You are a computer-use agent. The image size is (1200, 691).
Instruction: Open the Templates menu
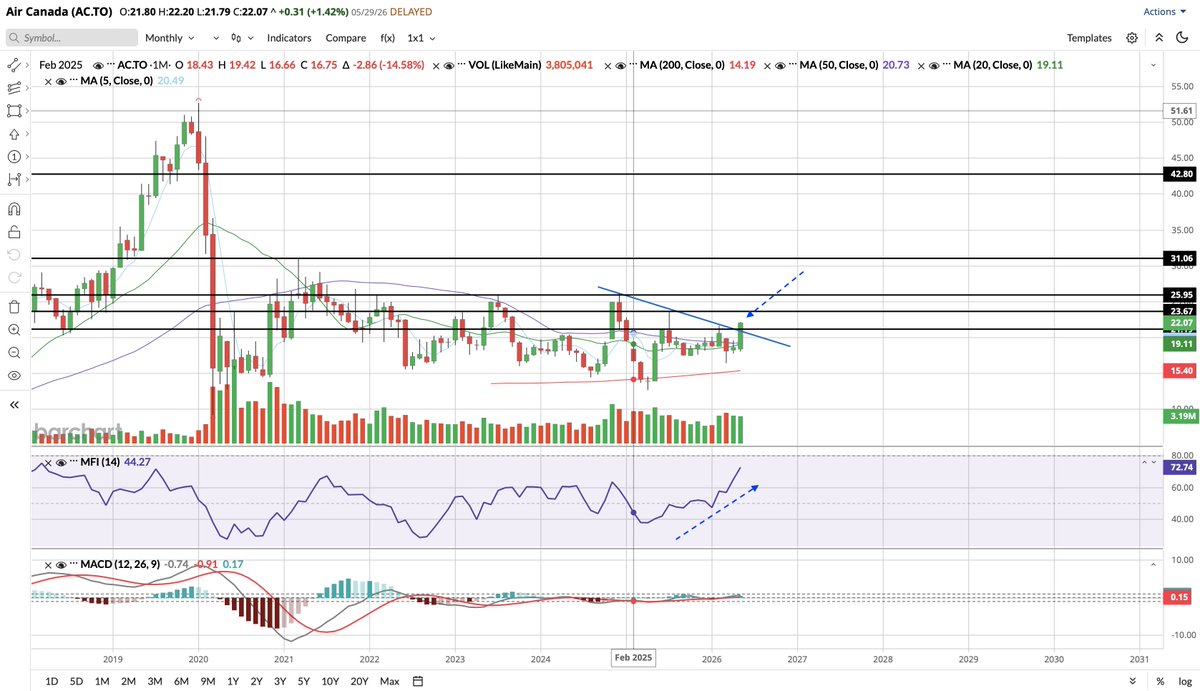[x=1089, y=38]
